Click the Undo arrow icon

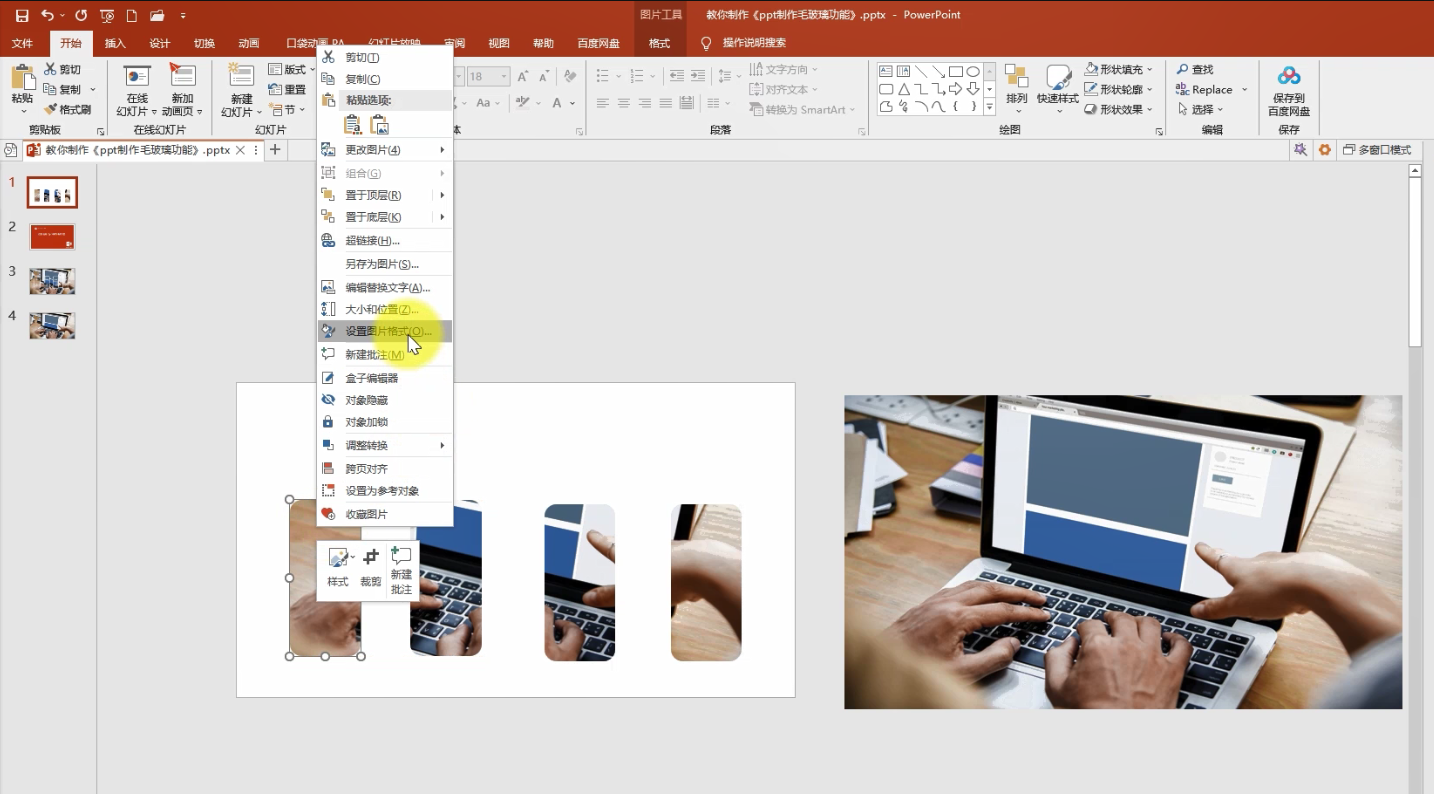pyautogui.click(x=47, y=16)
